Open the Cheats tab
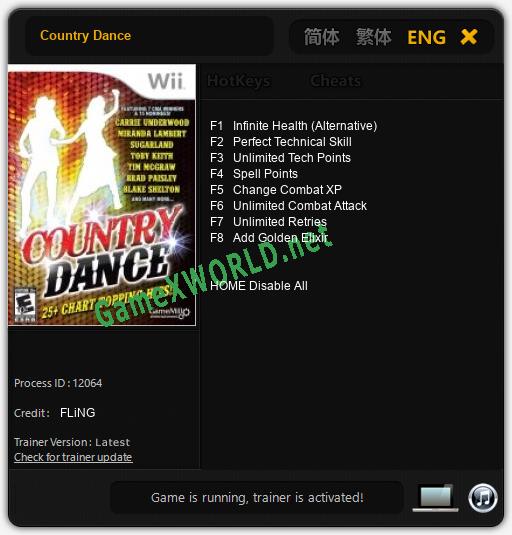 click(x=335, y=81)
